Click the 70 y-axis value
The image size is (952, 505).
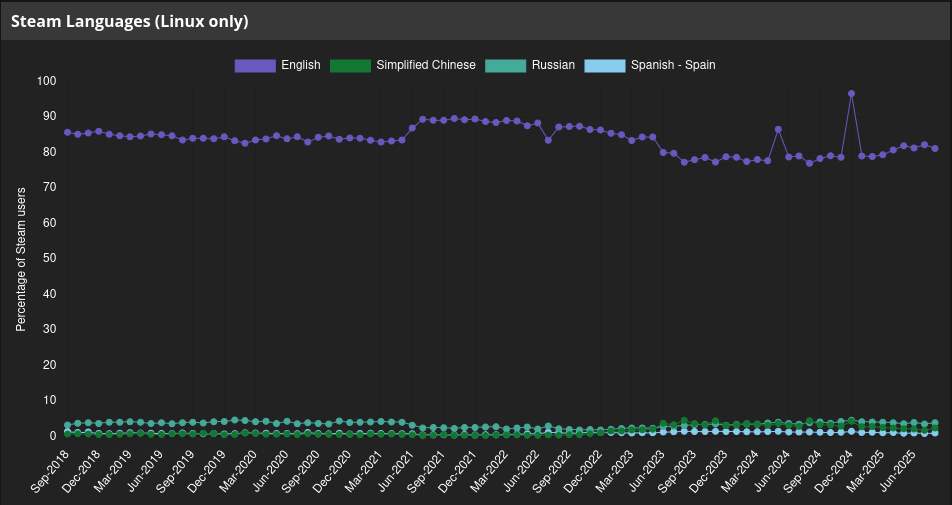(50, 188)
